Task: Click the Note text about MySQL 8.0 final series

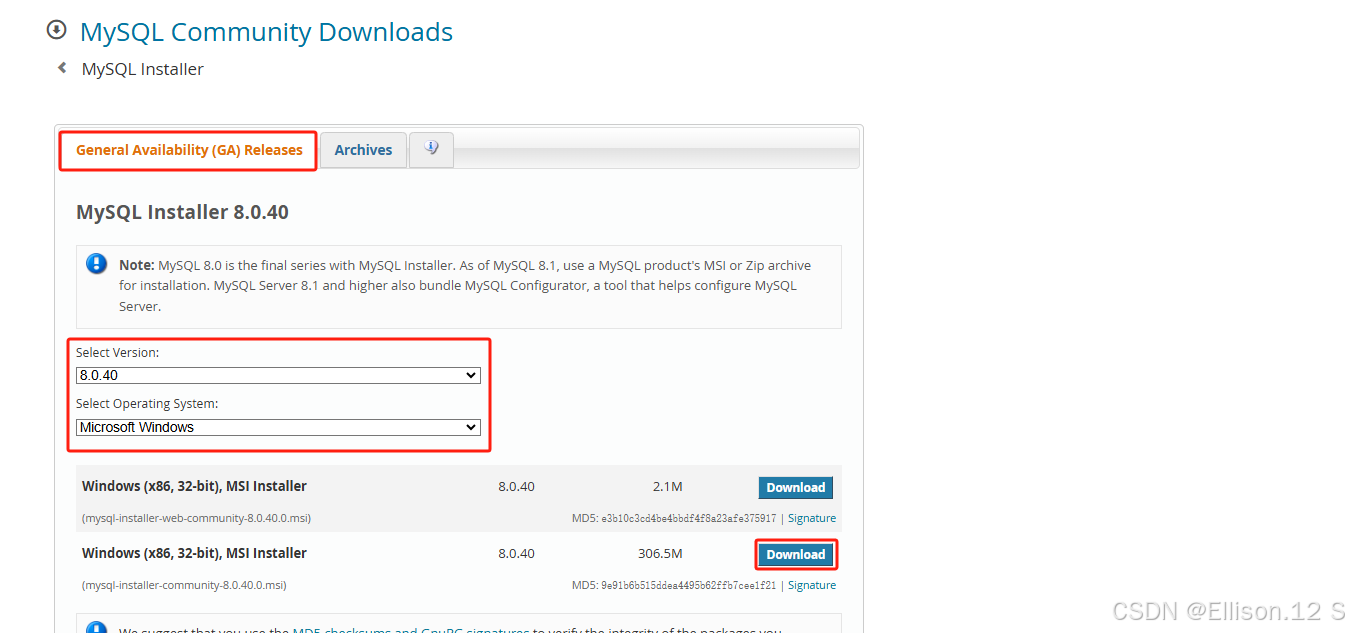Action: click(465, 286)
